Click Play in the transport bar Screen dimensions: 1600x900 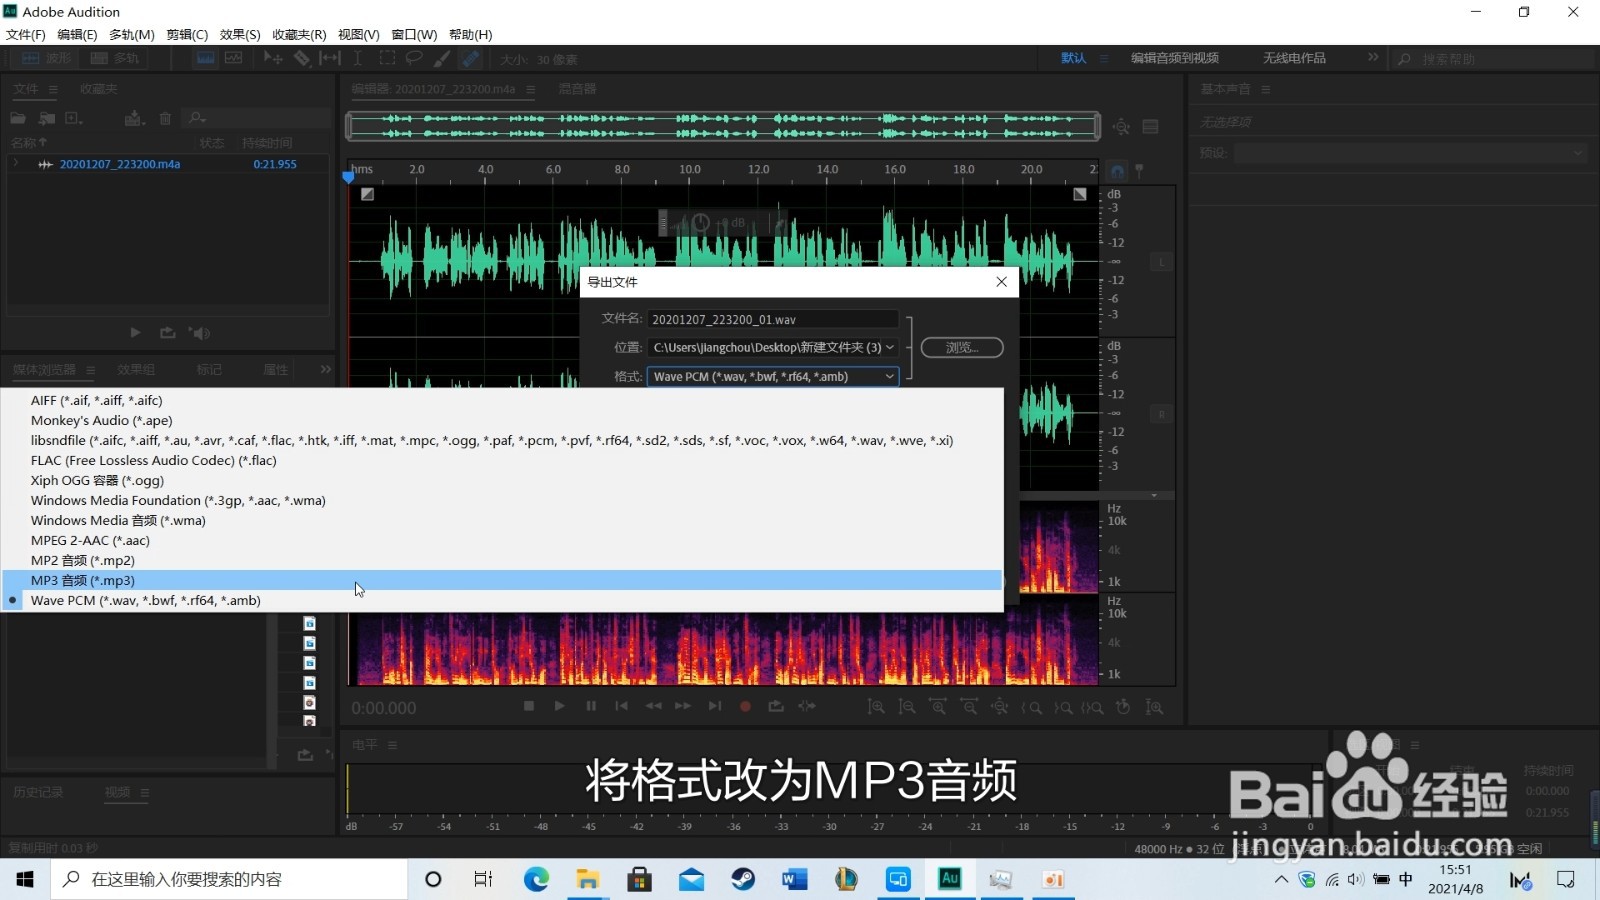(x=559, y=706)
